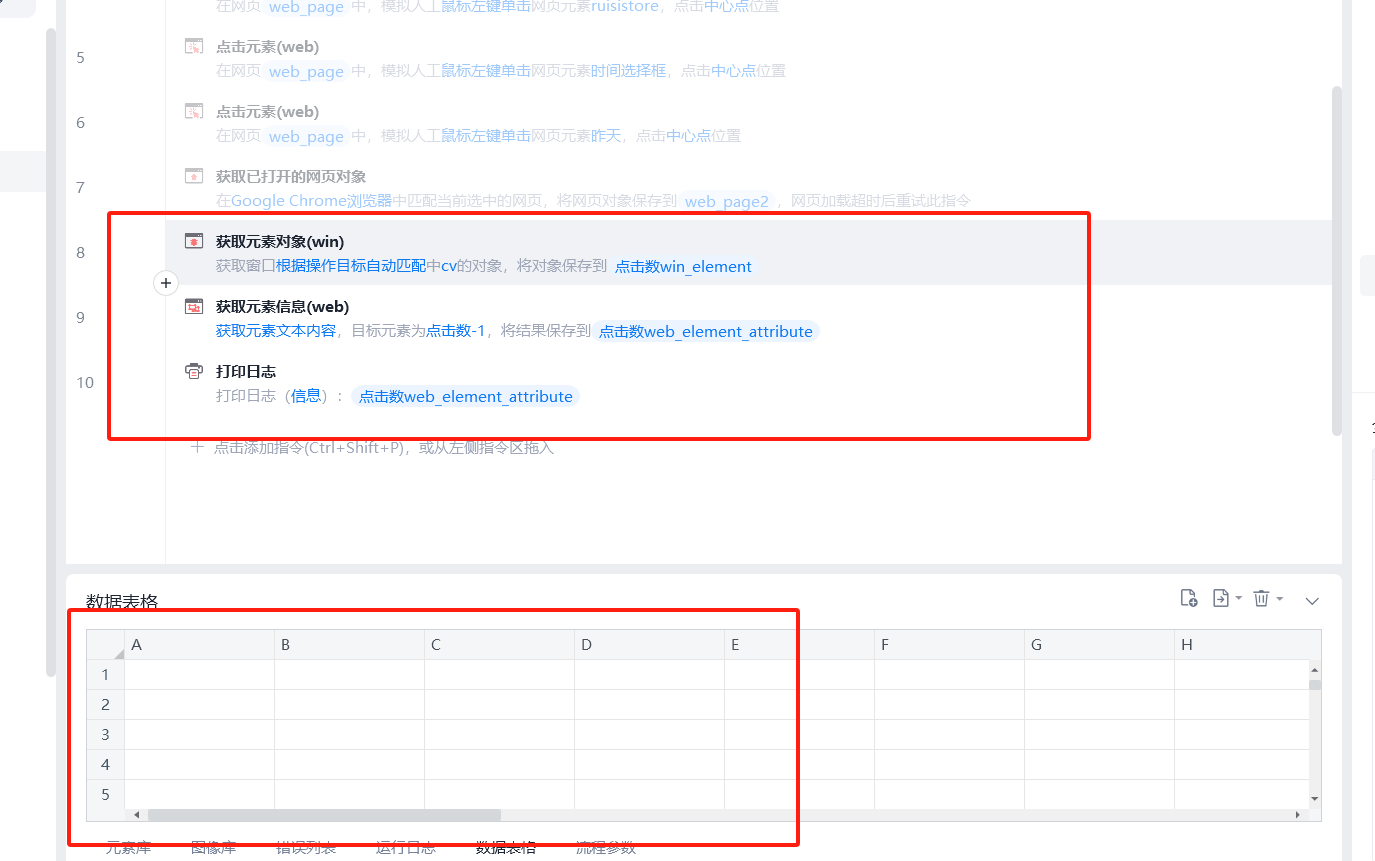Switch to the 流程参数 tab
Viewport: 1375px width, 861px height.
(606, 848)
